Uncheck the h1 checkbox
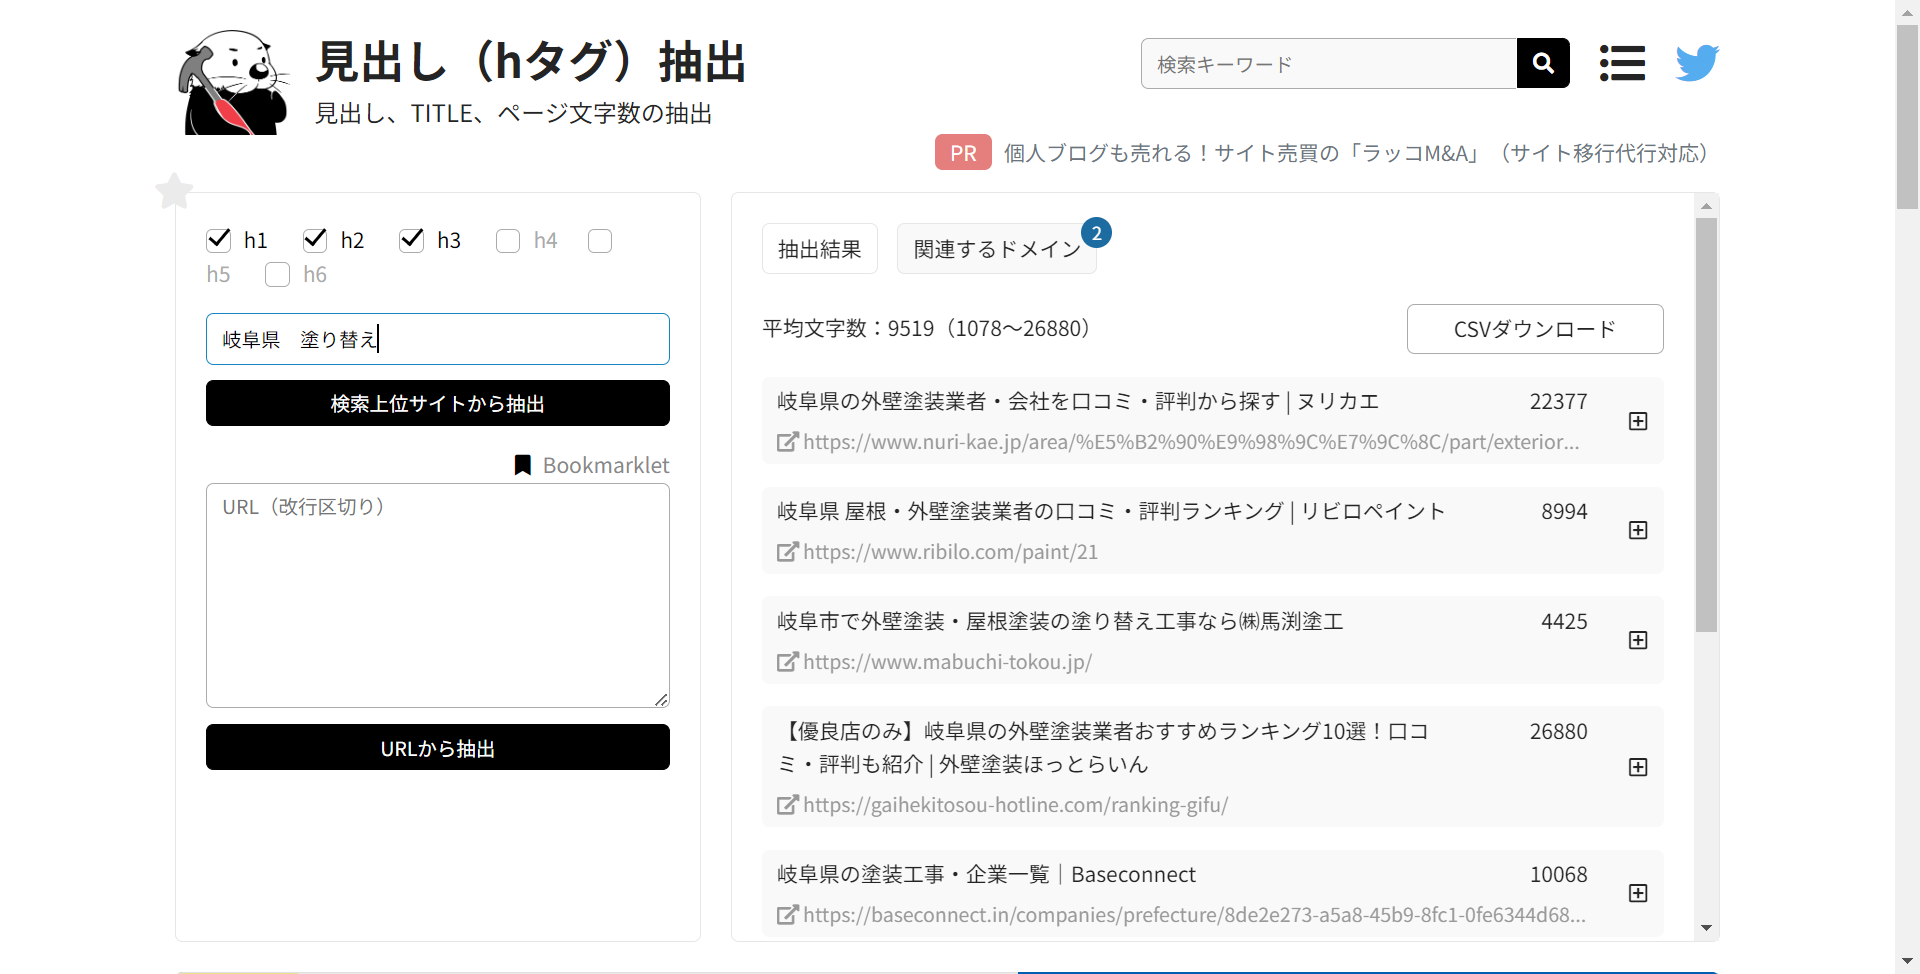Screen dimensions: 1920x974 pyautogui.click(x=219, y=240)
